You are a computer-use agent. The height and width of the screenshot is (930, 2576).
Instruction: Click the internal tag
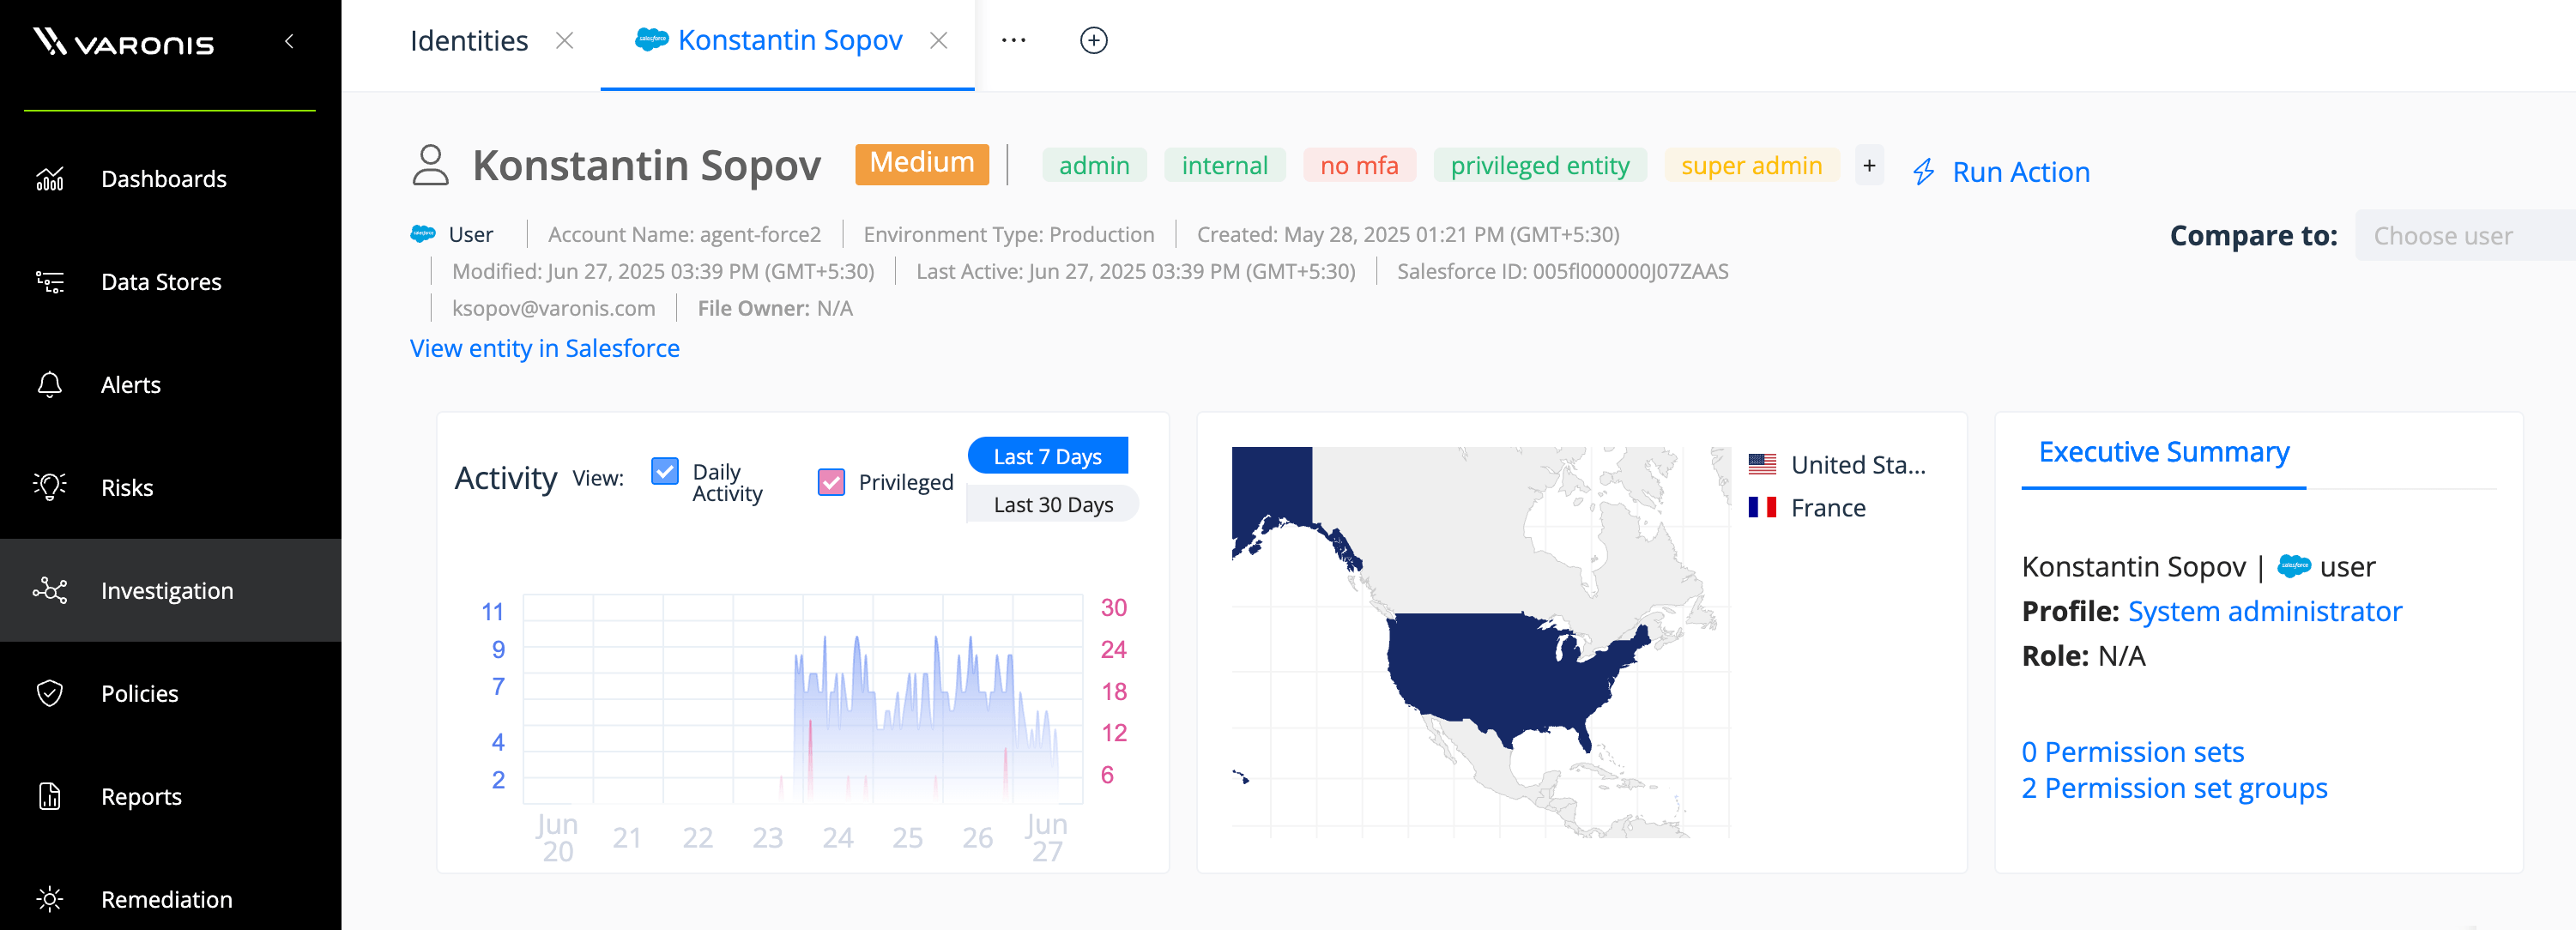(1225, 165)
